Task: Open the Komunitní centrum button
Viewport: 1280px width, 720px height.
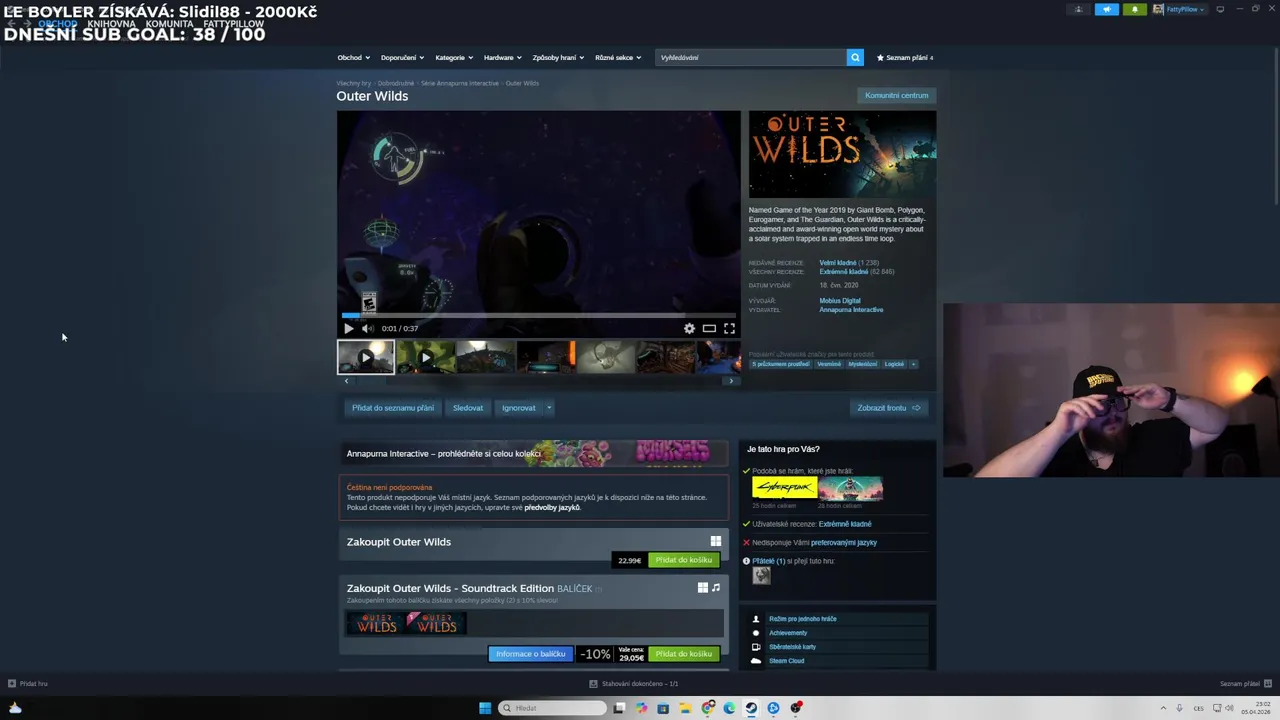Action: pos(897,95)
